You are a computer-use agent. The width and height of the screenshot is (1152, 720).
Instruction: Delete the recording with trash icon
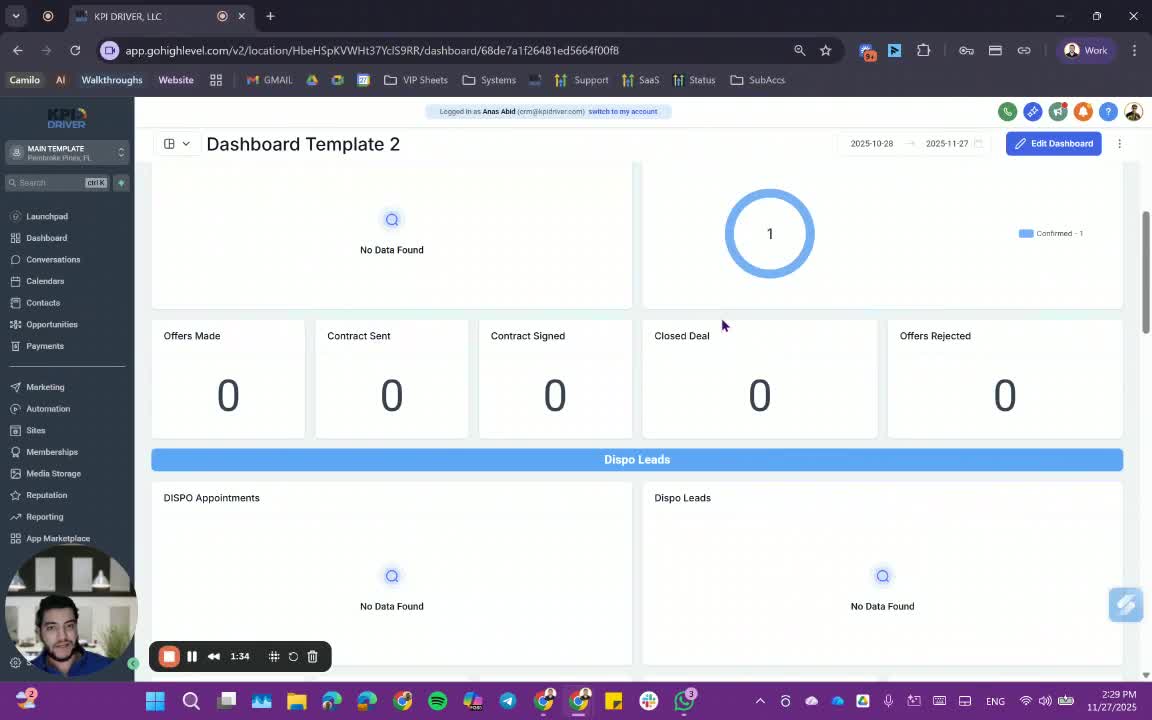point(312,657)
